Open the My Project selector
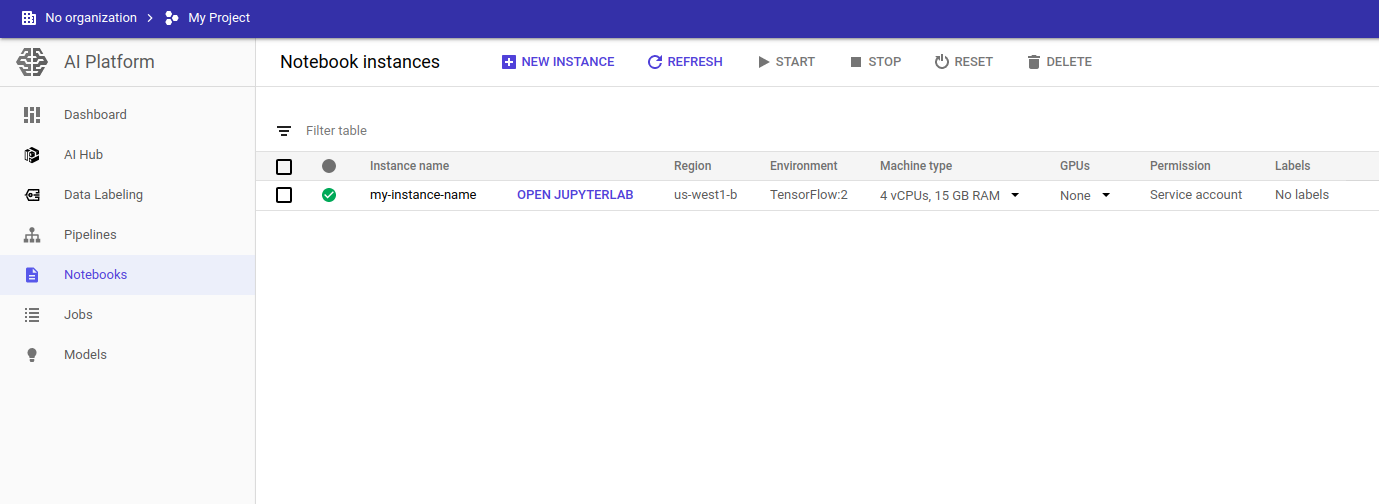Screen dimensions: 1379x504 [208, 18]
